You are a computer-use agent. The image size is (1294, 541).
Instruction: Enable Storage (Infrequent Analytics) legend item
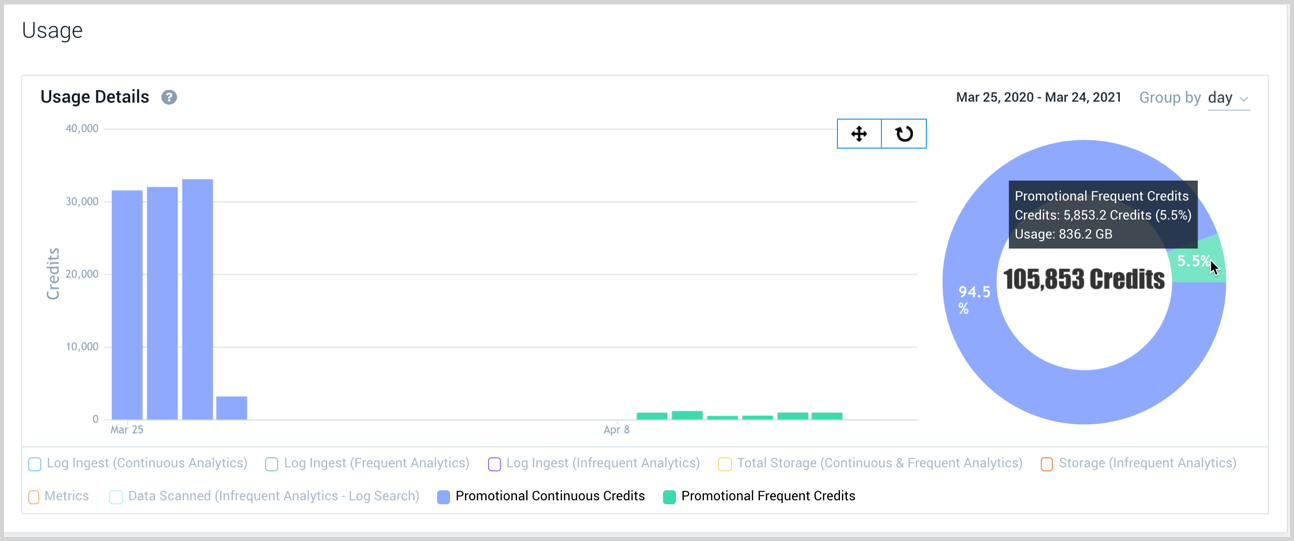pos(1047,464)
